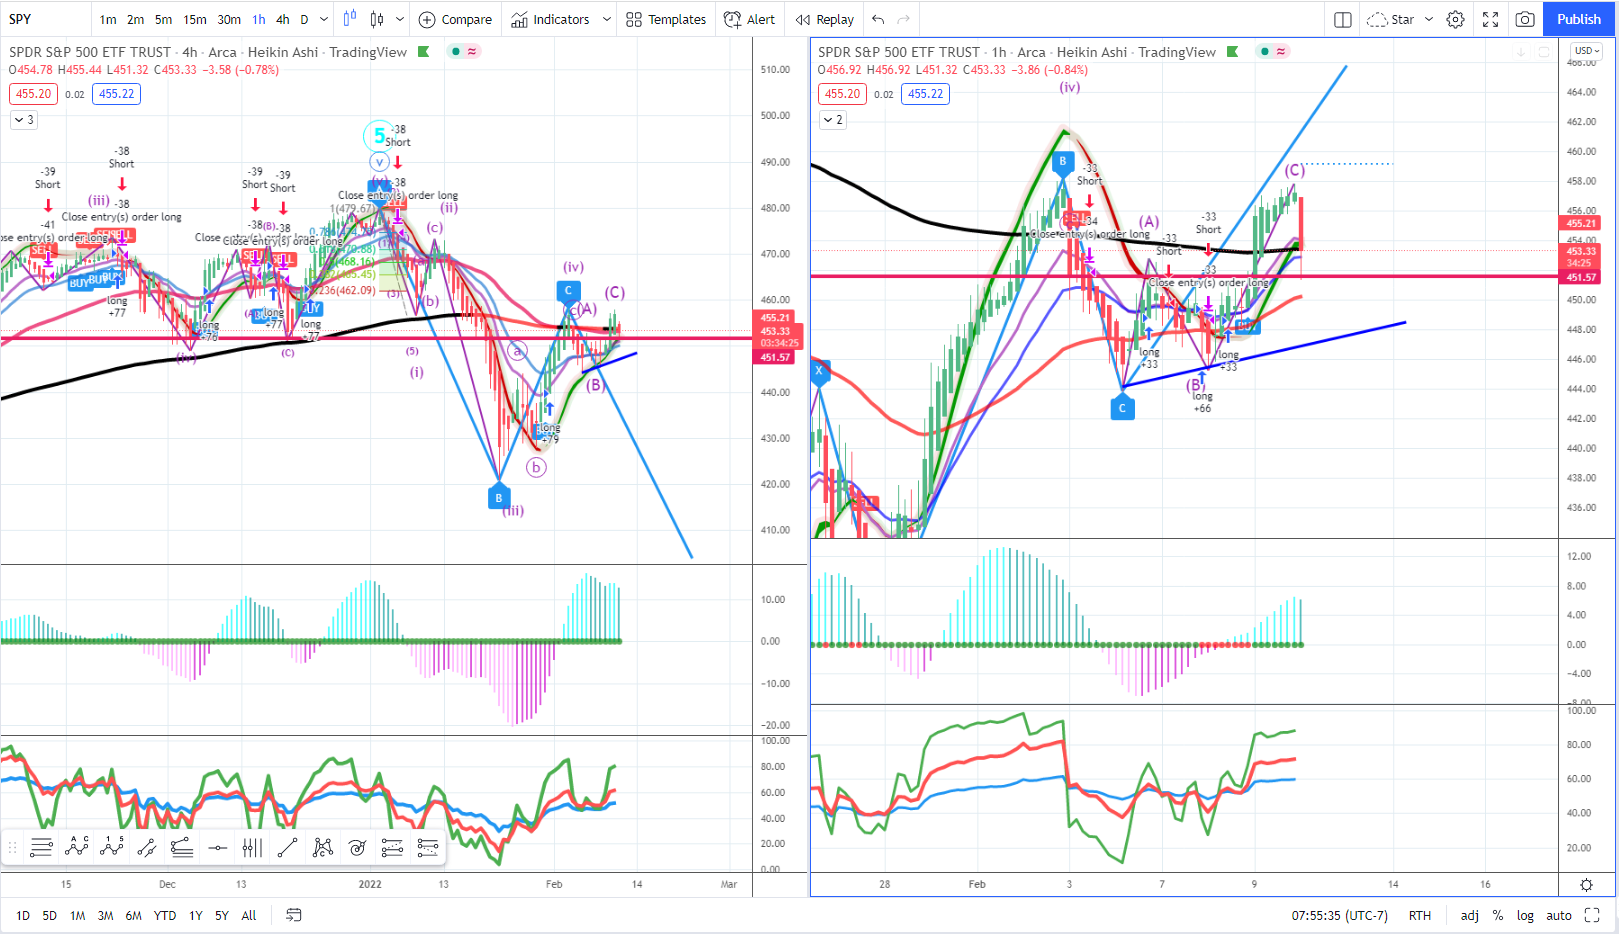The width and height of the screenshot is (1619, 934).
Task: Switch to the 30m interval
Action: click(229, 19)
